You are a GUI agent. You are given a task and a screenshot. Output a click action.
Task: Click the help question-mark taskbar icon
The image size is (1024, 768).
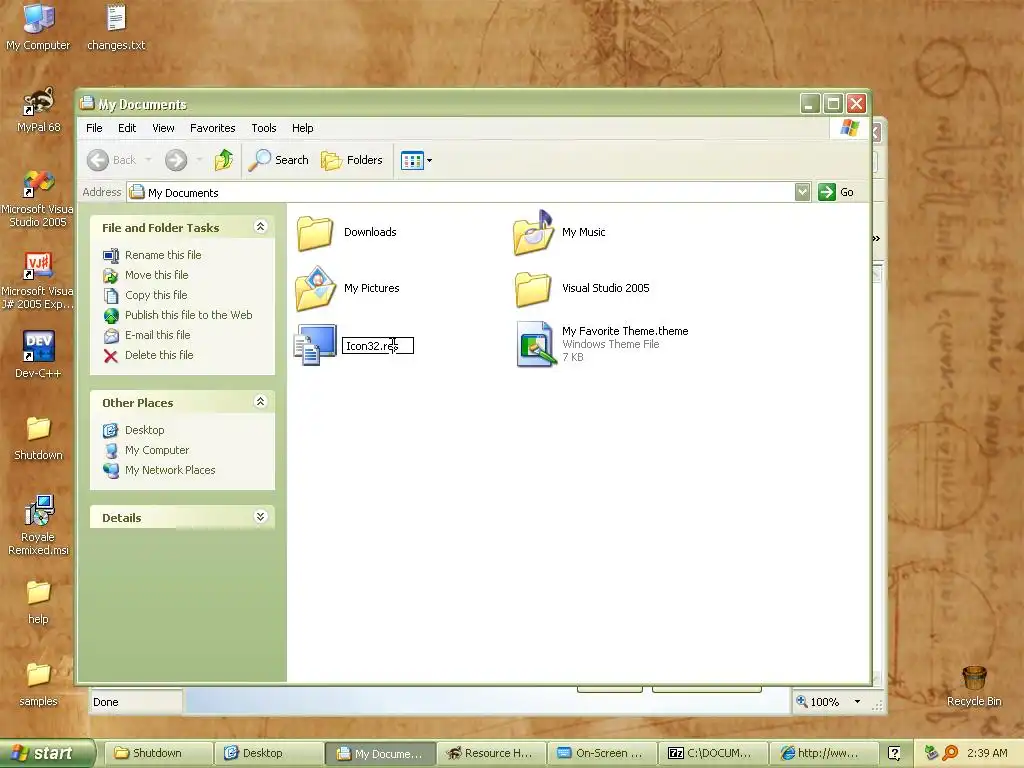894,753
